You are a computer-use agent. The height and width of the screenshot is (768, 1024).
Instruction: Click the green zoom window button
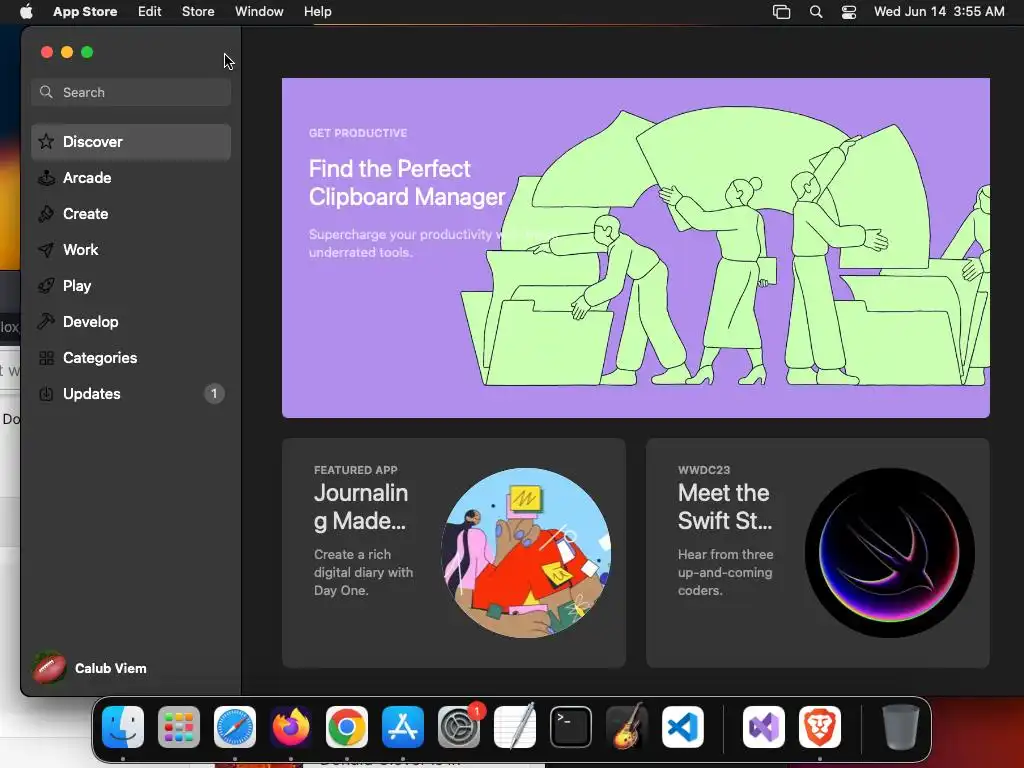coord(87,52)
